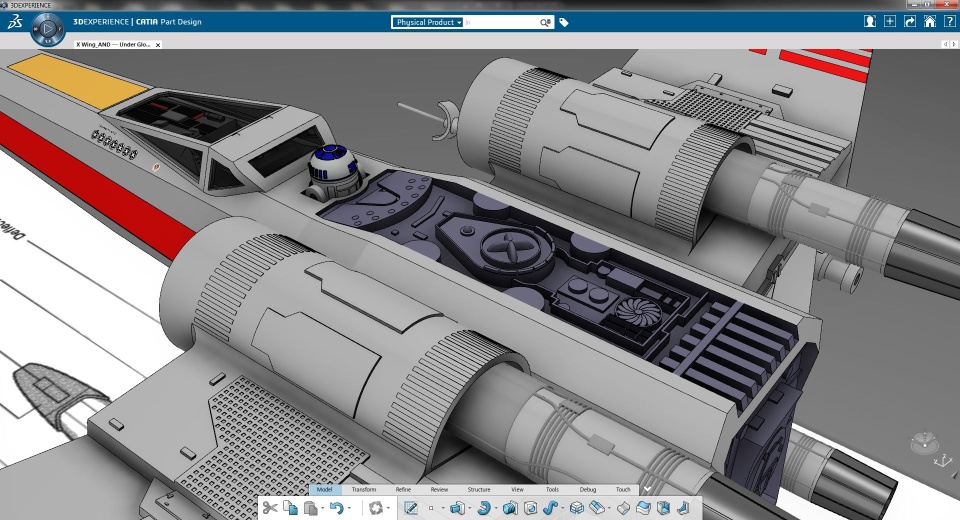Screen dimensions: 960x520
Task: Switch to the Transform tab
Action: click(364, 489)
